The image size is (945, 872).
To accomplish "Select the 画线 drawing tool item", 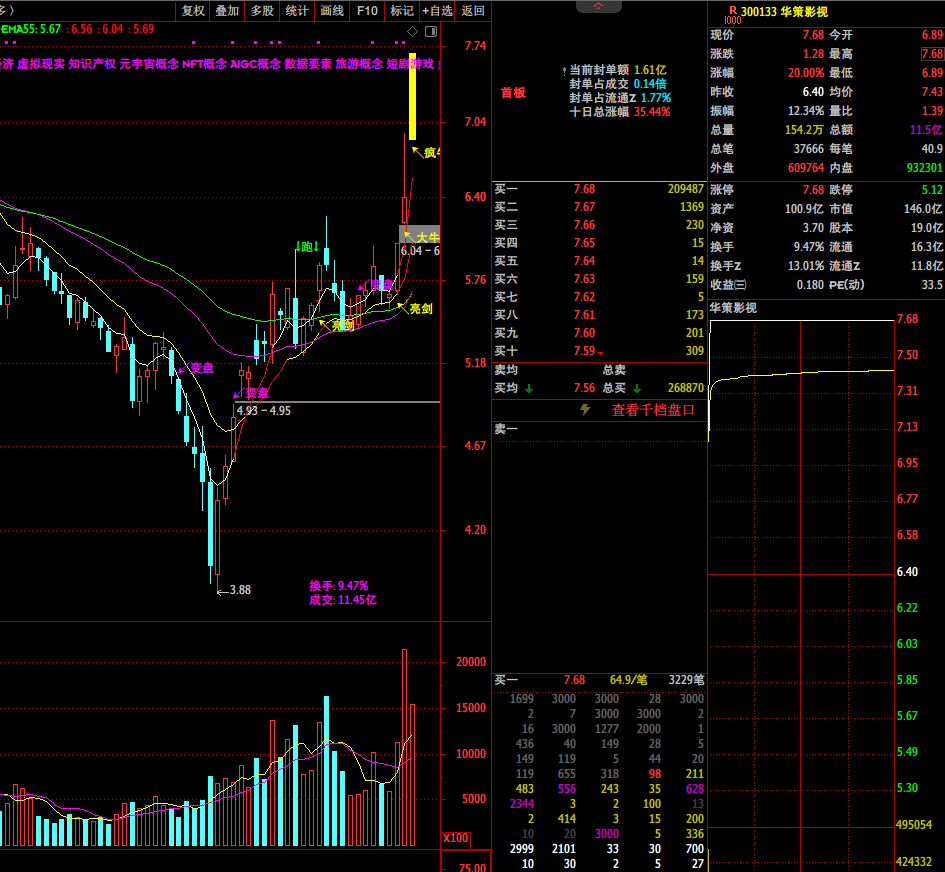I will click(x=332, y=11).
